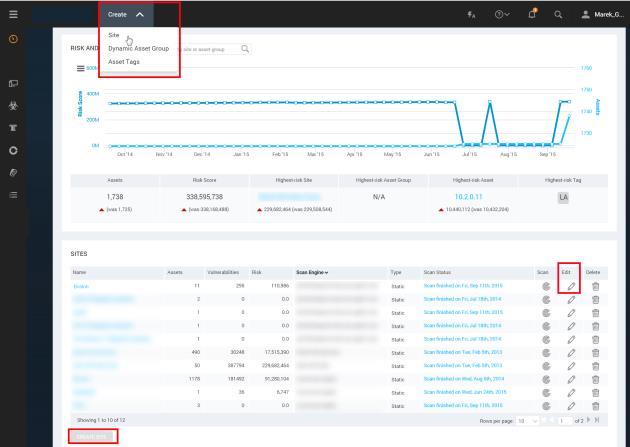Open the vulnerabilities biohazard sidebar icon
Image resolution: width=630 pixels, height=447 pixels.
coord(13,105)
